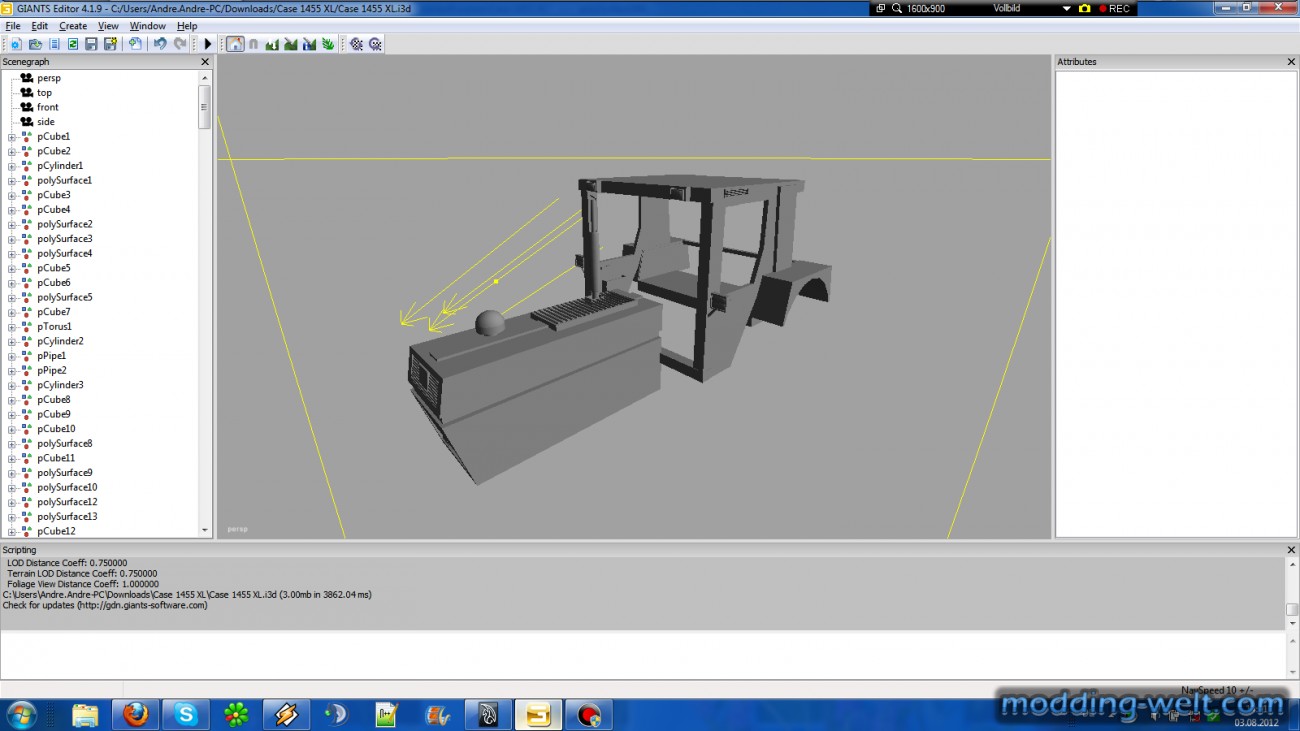Image resolution: width=1300 pixels, height=731 pixels.
Task: Click the yellow camera screenshot icon
Action: tap(1084, 8)
